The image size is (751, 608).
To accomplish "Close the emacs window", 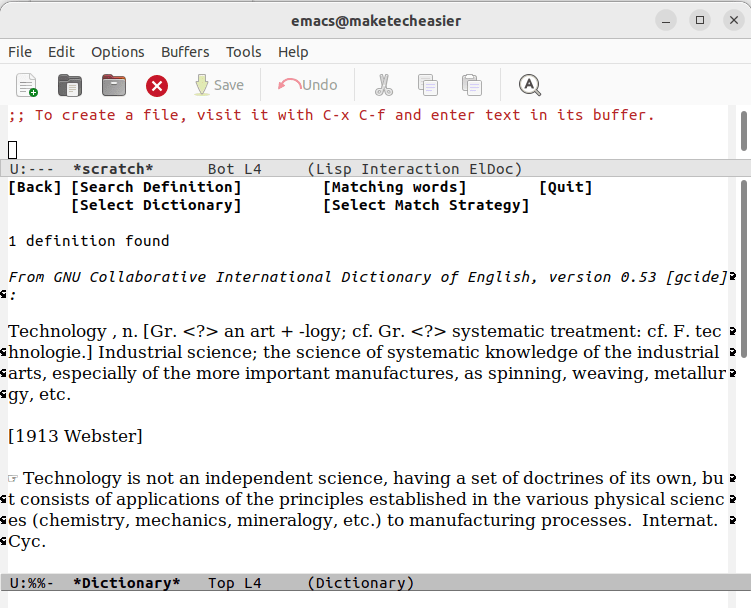I will (x=734, y=20).
